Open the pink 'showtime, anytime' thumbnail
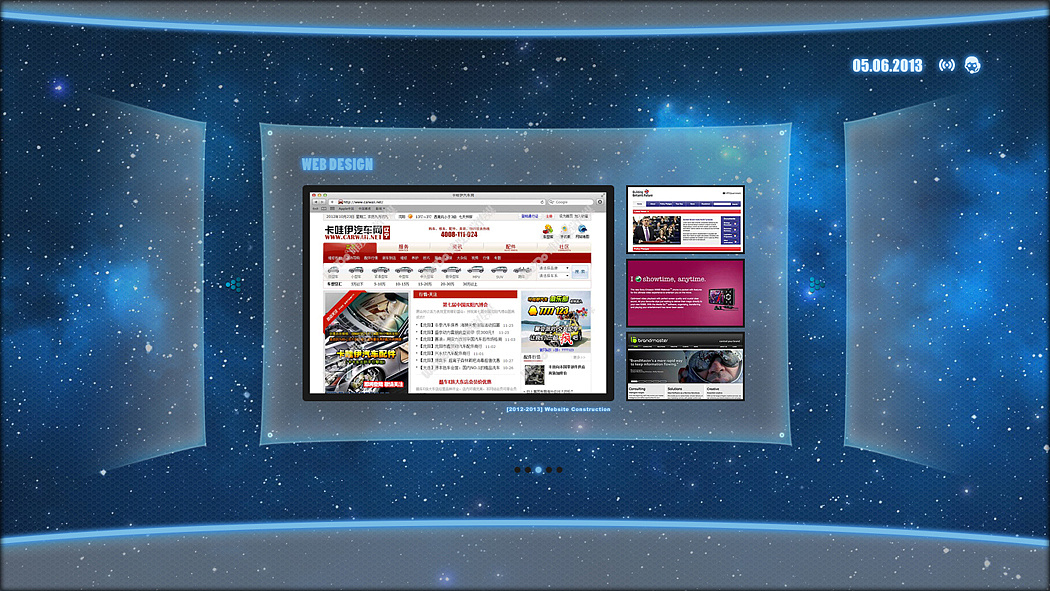This screenshot has height=591, width=1050. (x=685, y=293)
